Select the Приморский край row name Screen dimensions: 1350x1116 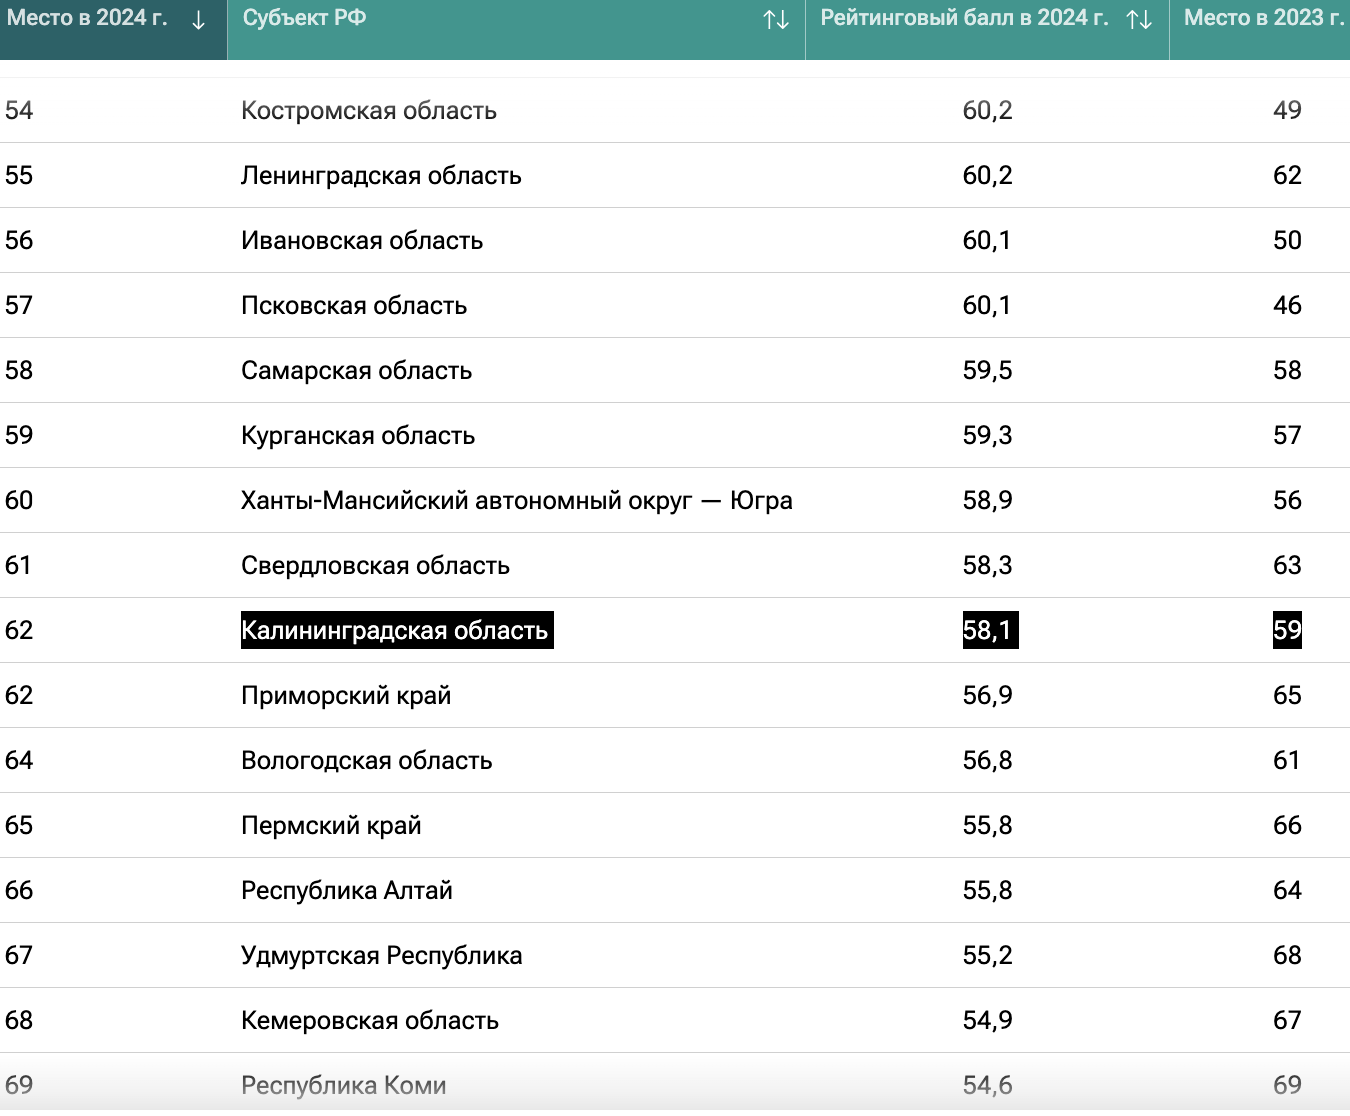click(346, 695)
